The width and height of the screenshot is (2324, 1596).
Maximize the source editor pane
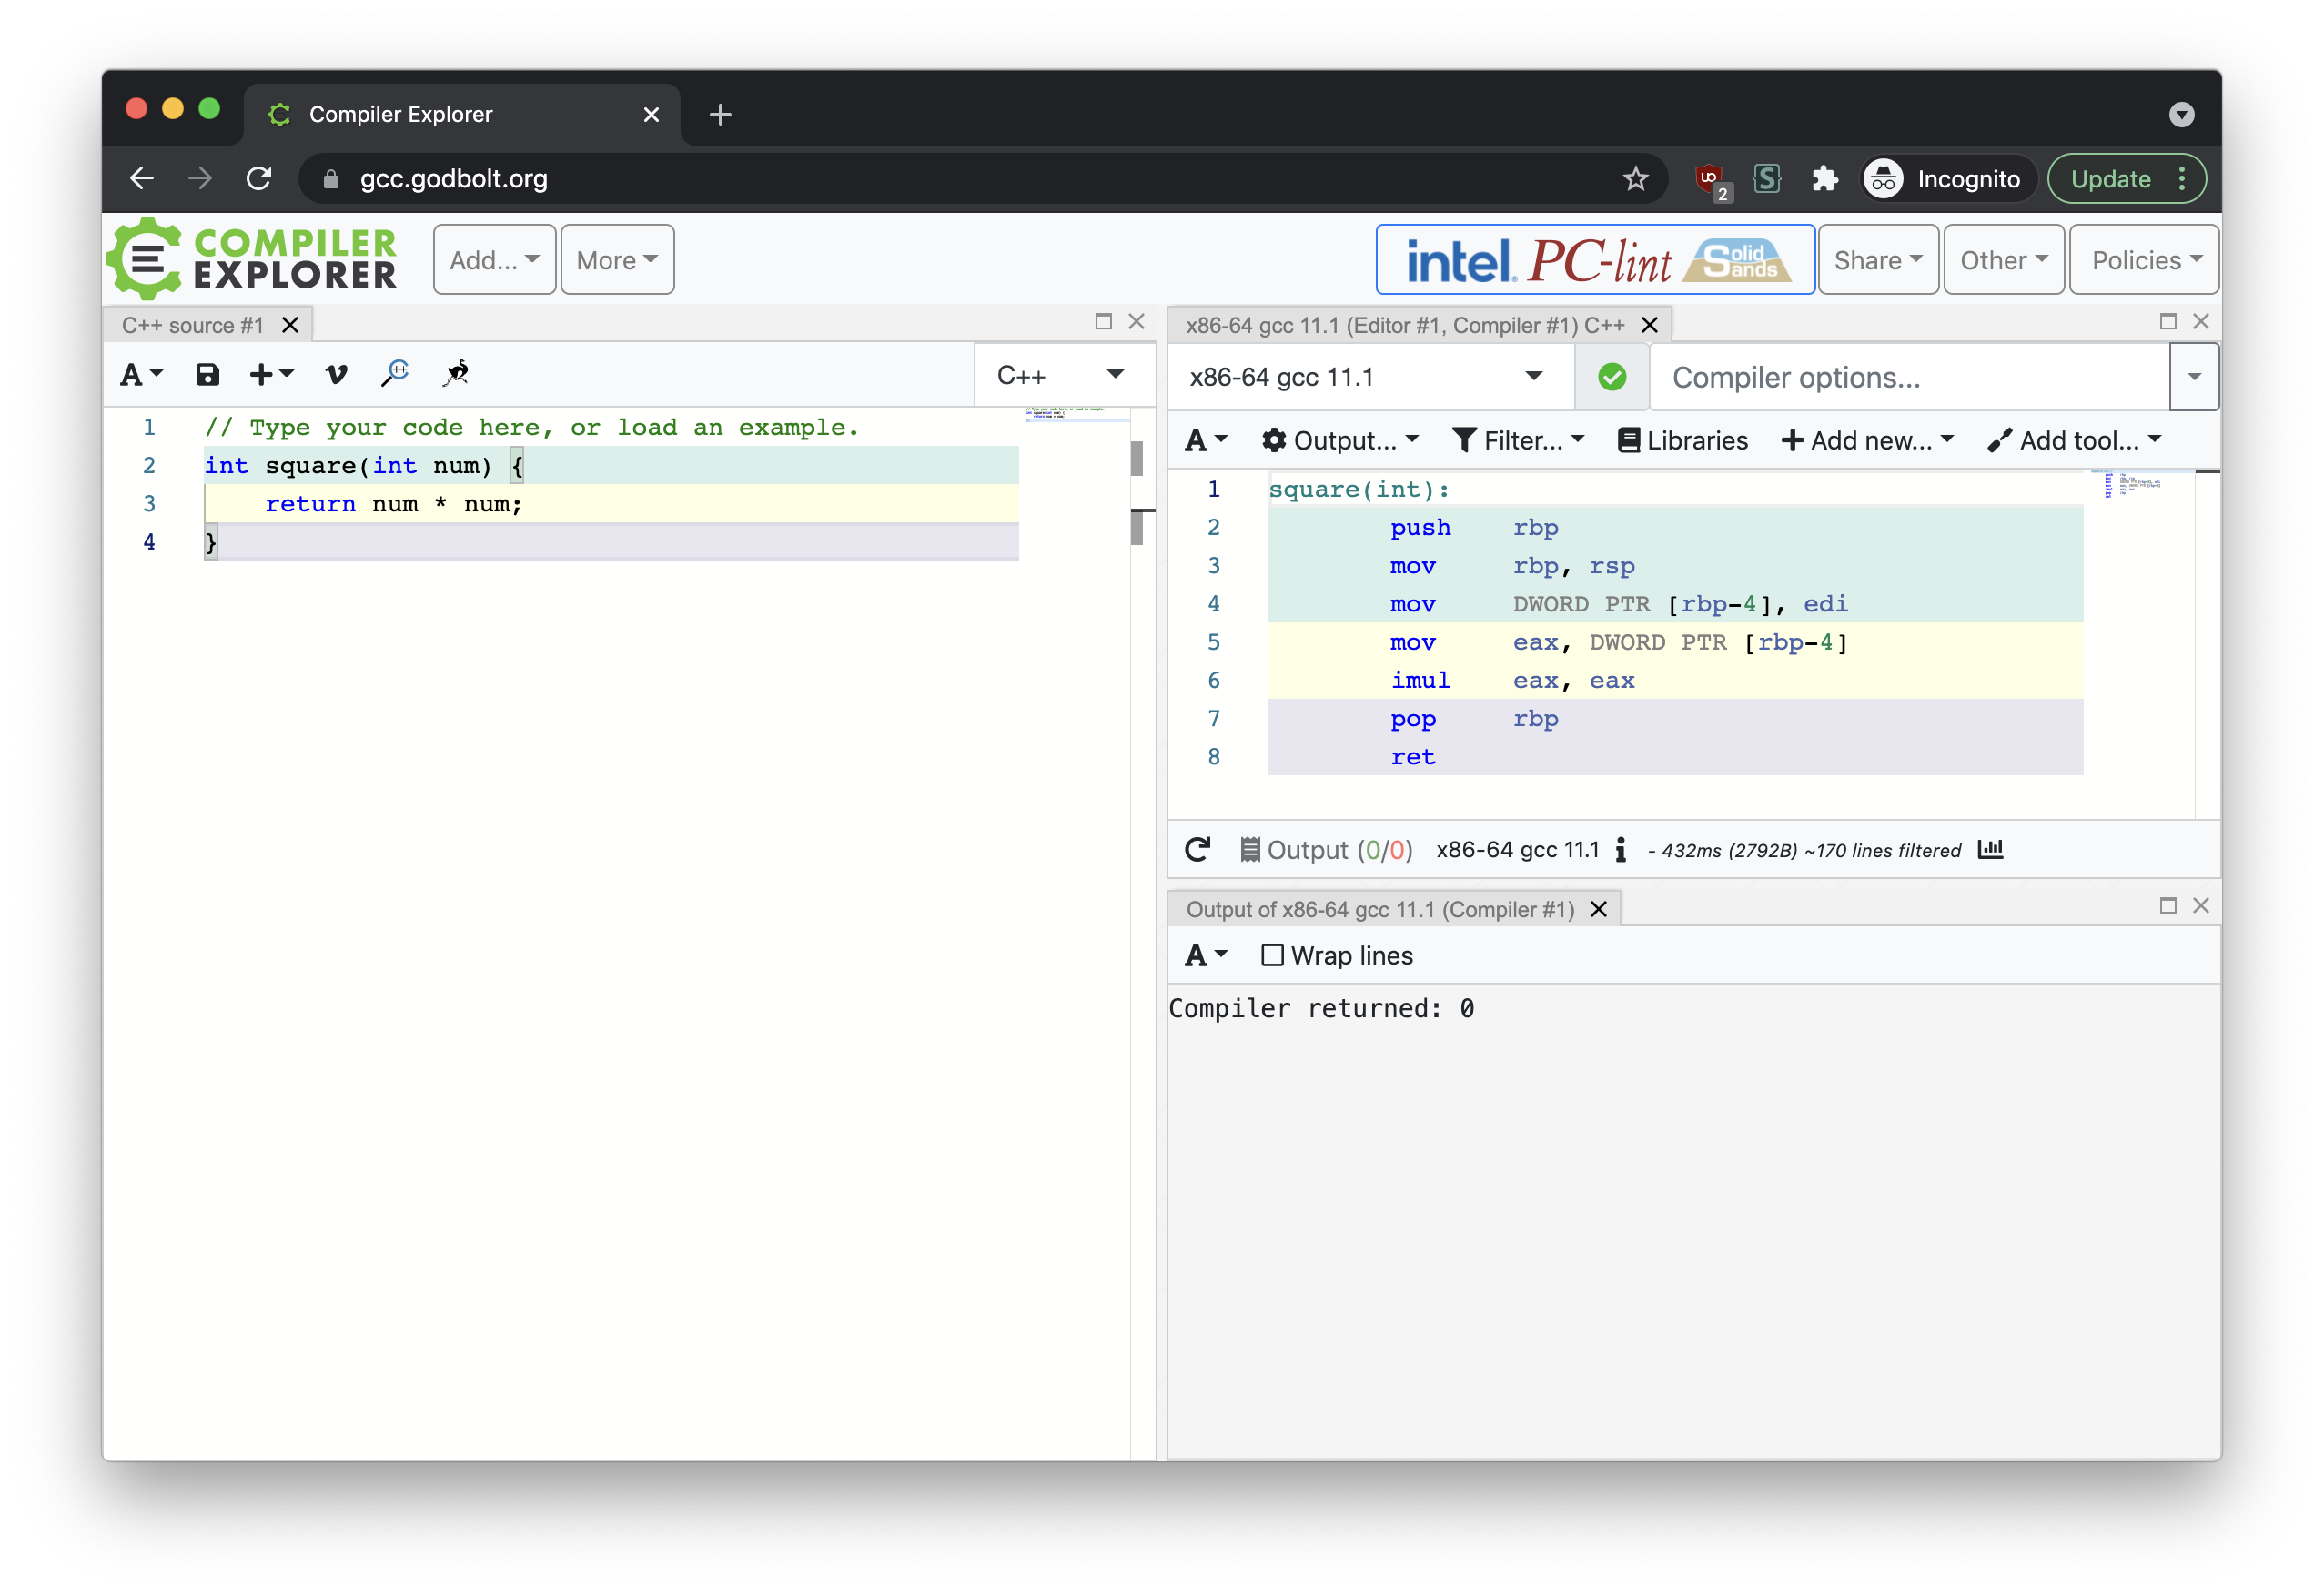(x=1103, y=321)
